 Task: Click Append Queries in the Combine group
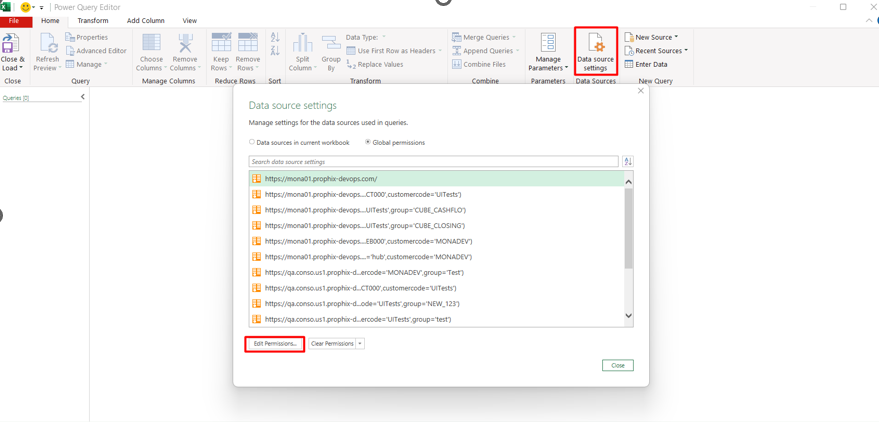[485, 50]
